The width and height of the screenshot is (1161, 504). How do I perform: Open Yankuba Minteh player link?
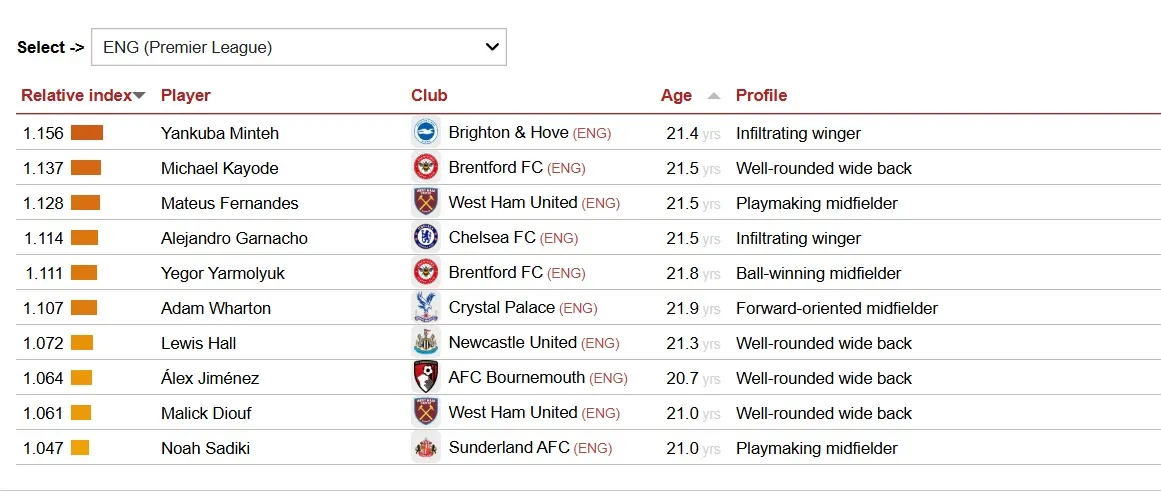pyautogui.click(x=220, y=133)
